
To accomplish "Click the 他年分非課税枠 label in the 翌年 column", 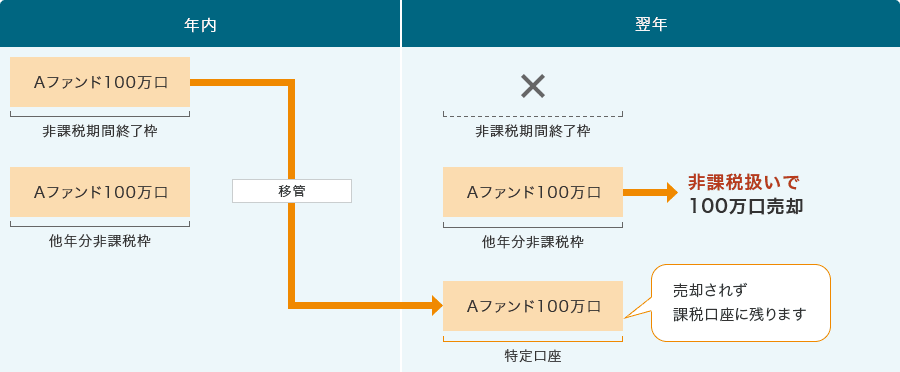I will pos(533,242).
